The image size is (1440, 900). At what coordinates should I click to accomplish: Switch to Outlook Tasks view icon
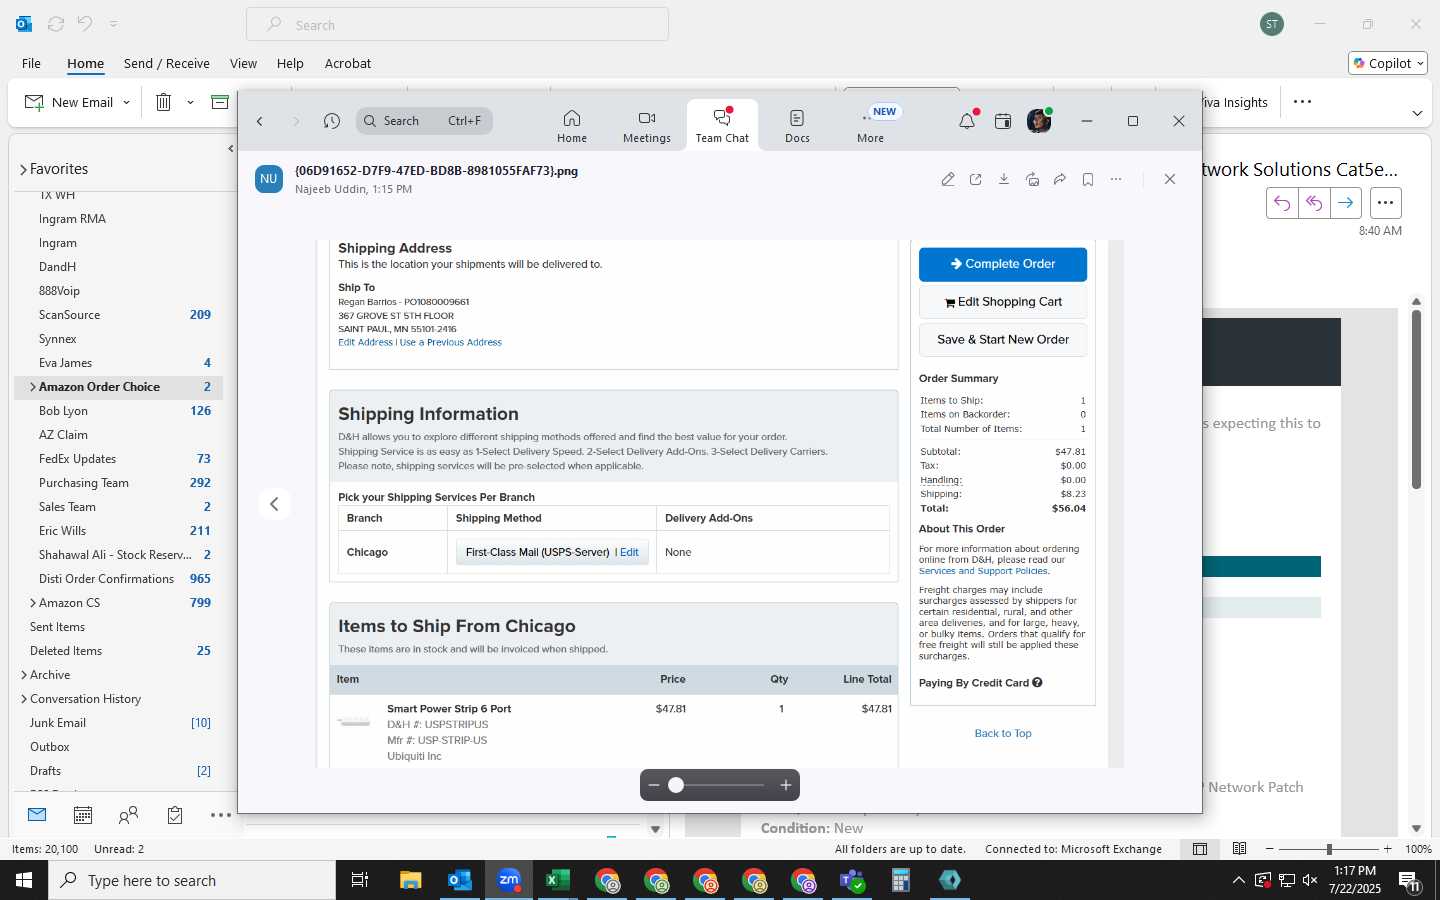(175, 815)
